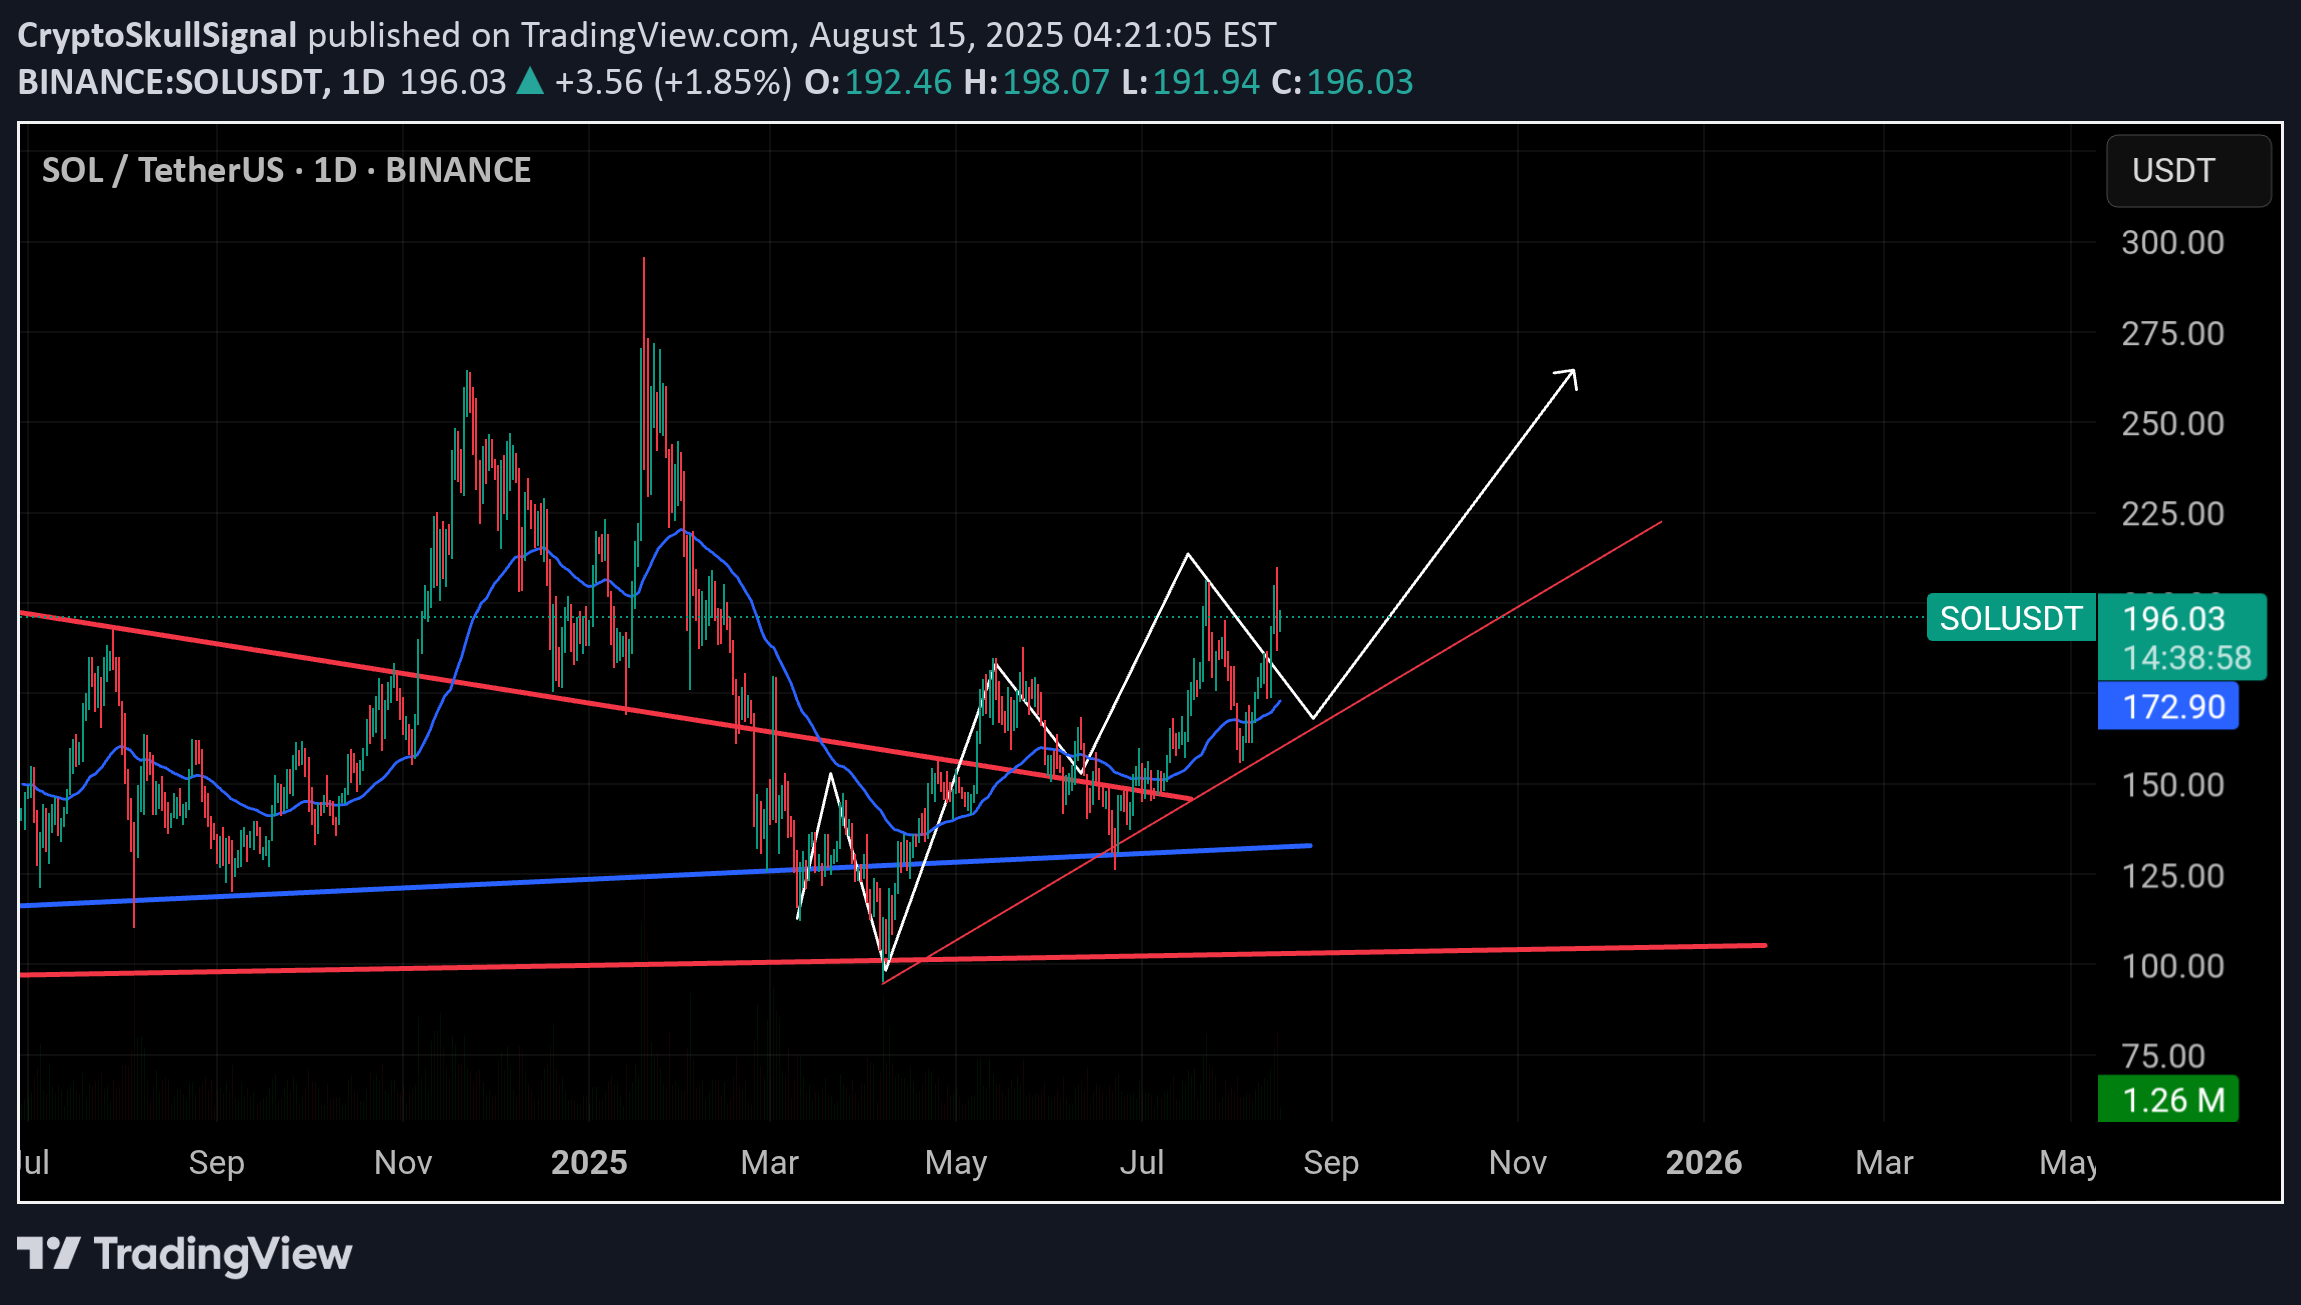
Task: Click the 1.26 M volume label
Action: tap(2168, 1099)
